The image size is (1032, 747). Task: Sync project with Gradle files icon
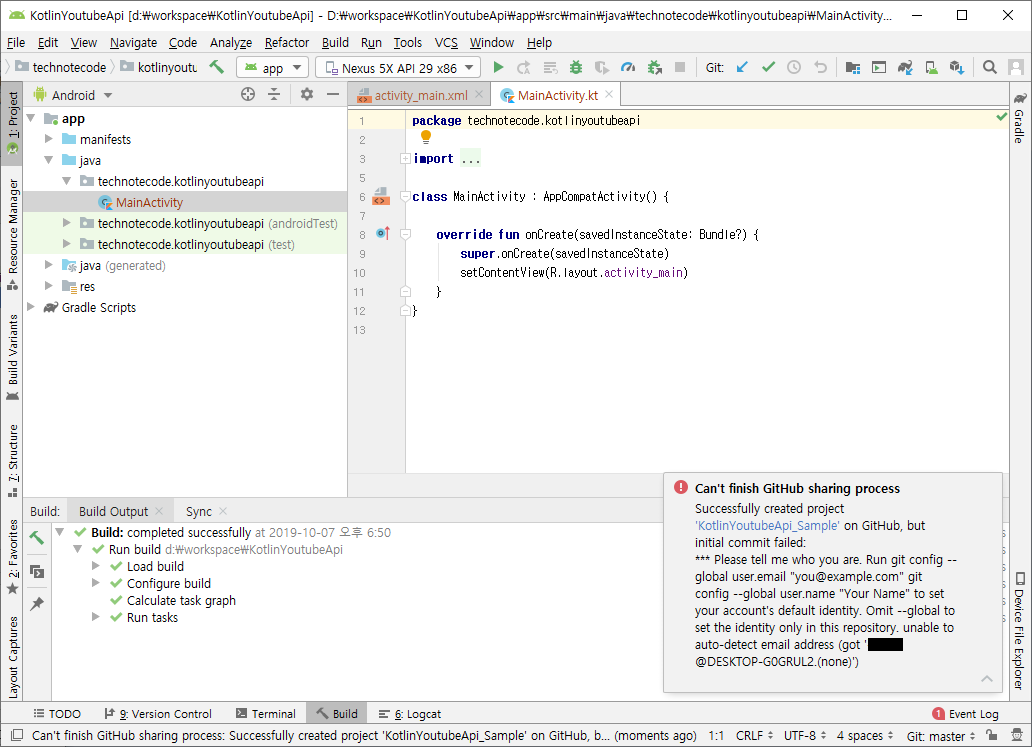(x=905, y=67)
